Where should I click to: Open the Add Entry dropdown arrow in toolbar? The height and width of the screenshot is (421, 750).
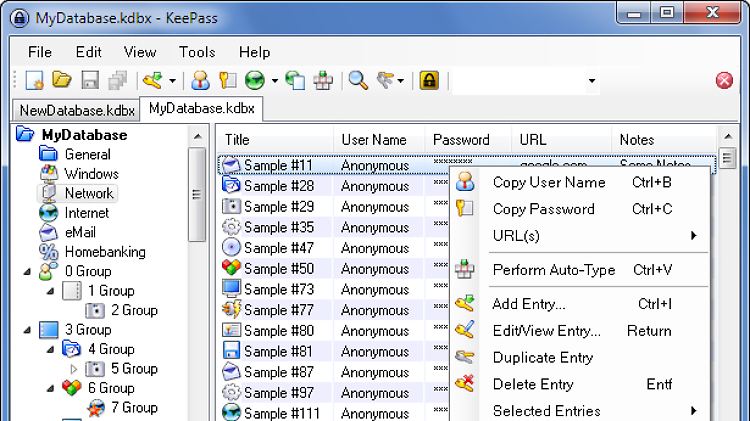[x=172, y=81]
